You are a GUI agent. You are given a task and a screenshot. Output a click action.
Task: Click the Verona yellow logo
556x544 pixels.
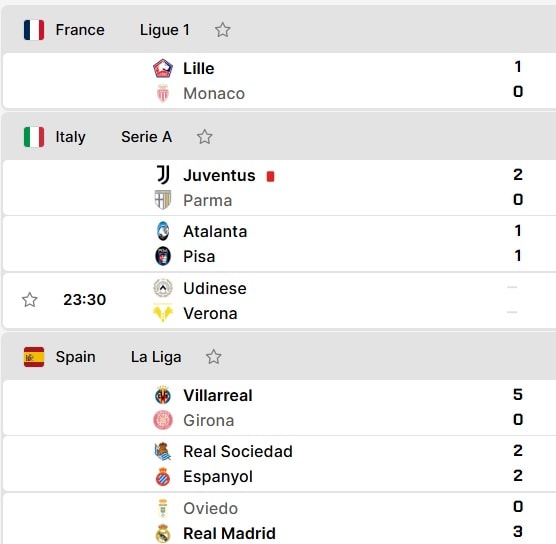(x=163, y=313)
